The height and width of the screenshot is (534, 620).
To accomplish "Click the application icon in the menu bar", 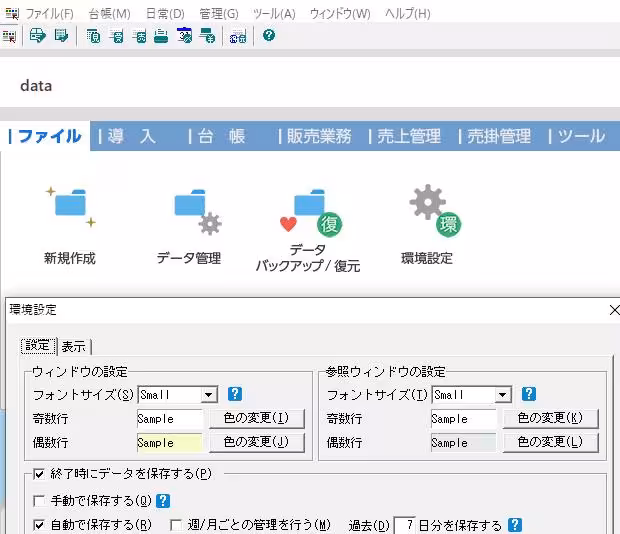I will pyautogui.click(x=12, y=14).
